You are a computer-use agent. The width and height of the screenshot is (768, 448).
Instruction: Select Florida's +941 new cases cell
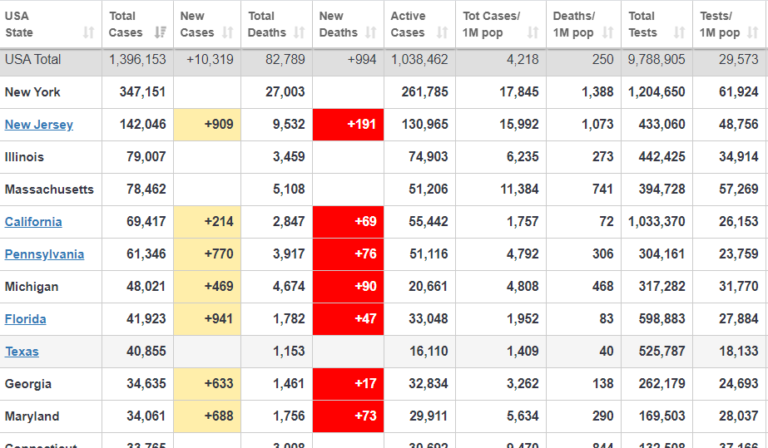206,319
